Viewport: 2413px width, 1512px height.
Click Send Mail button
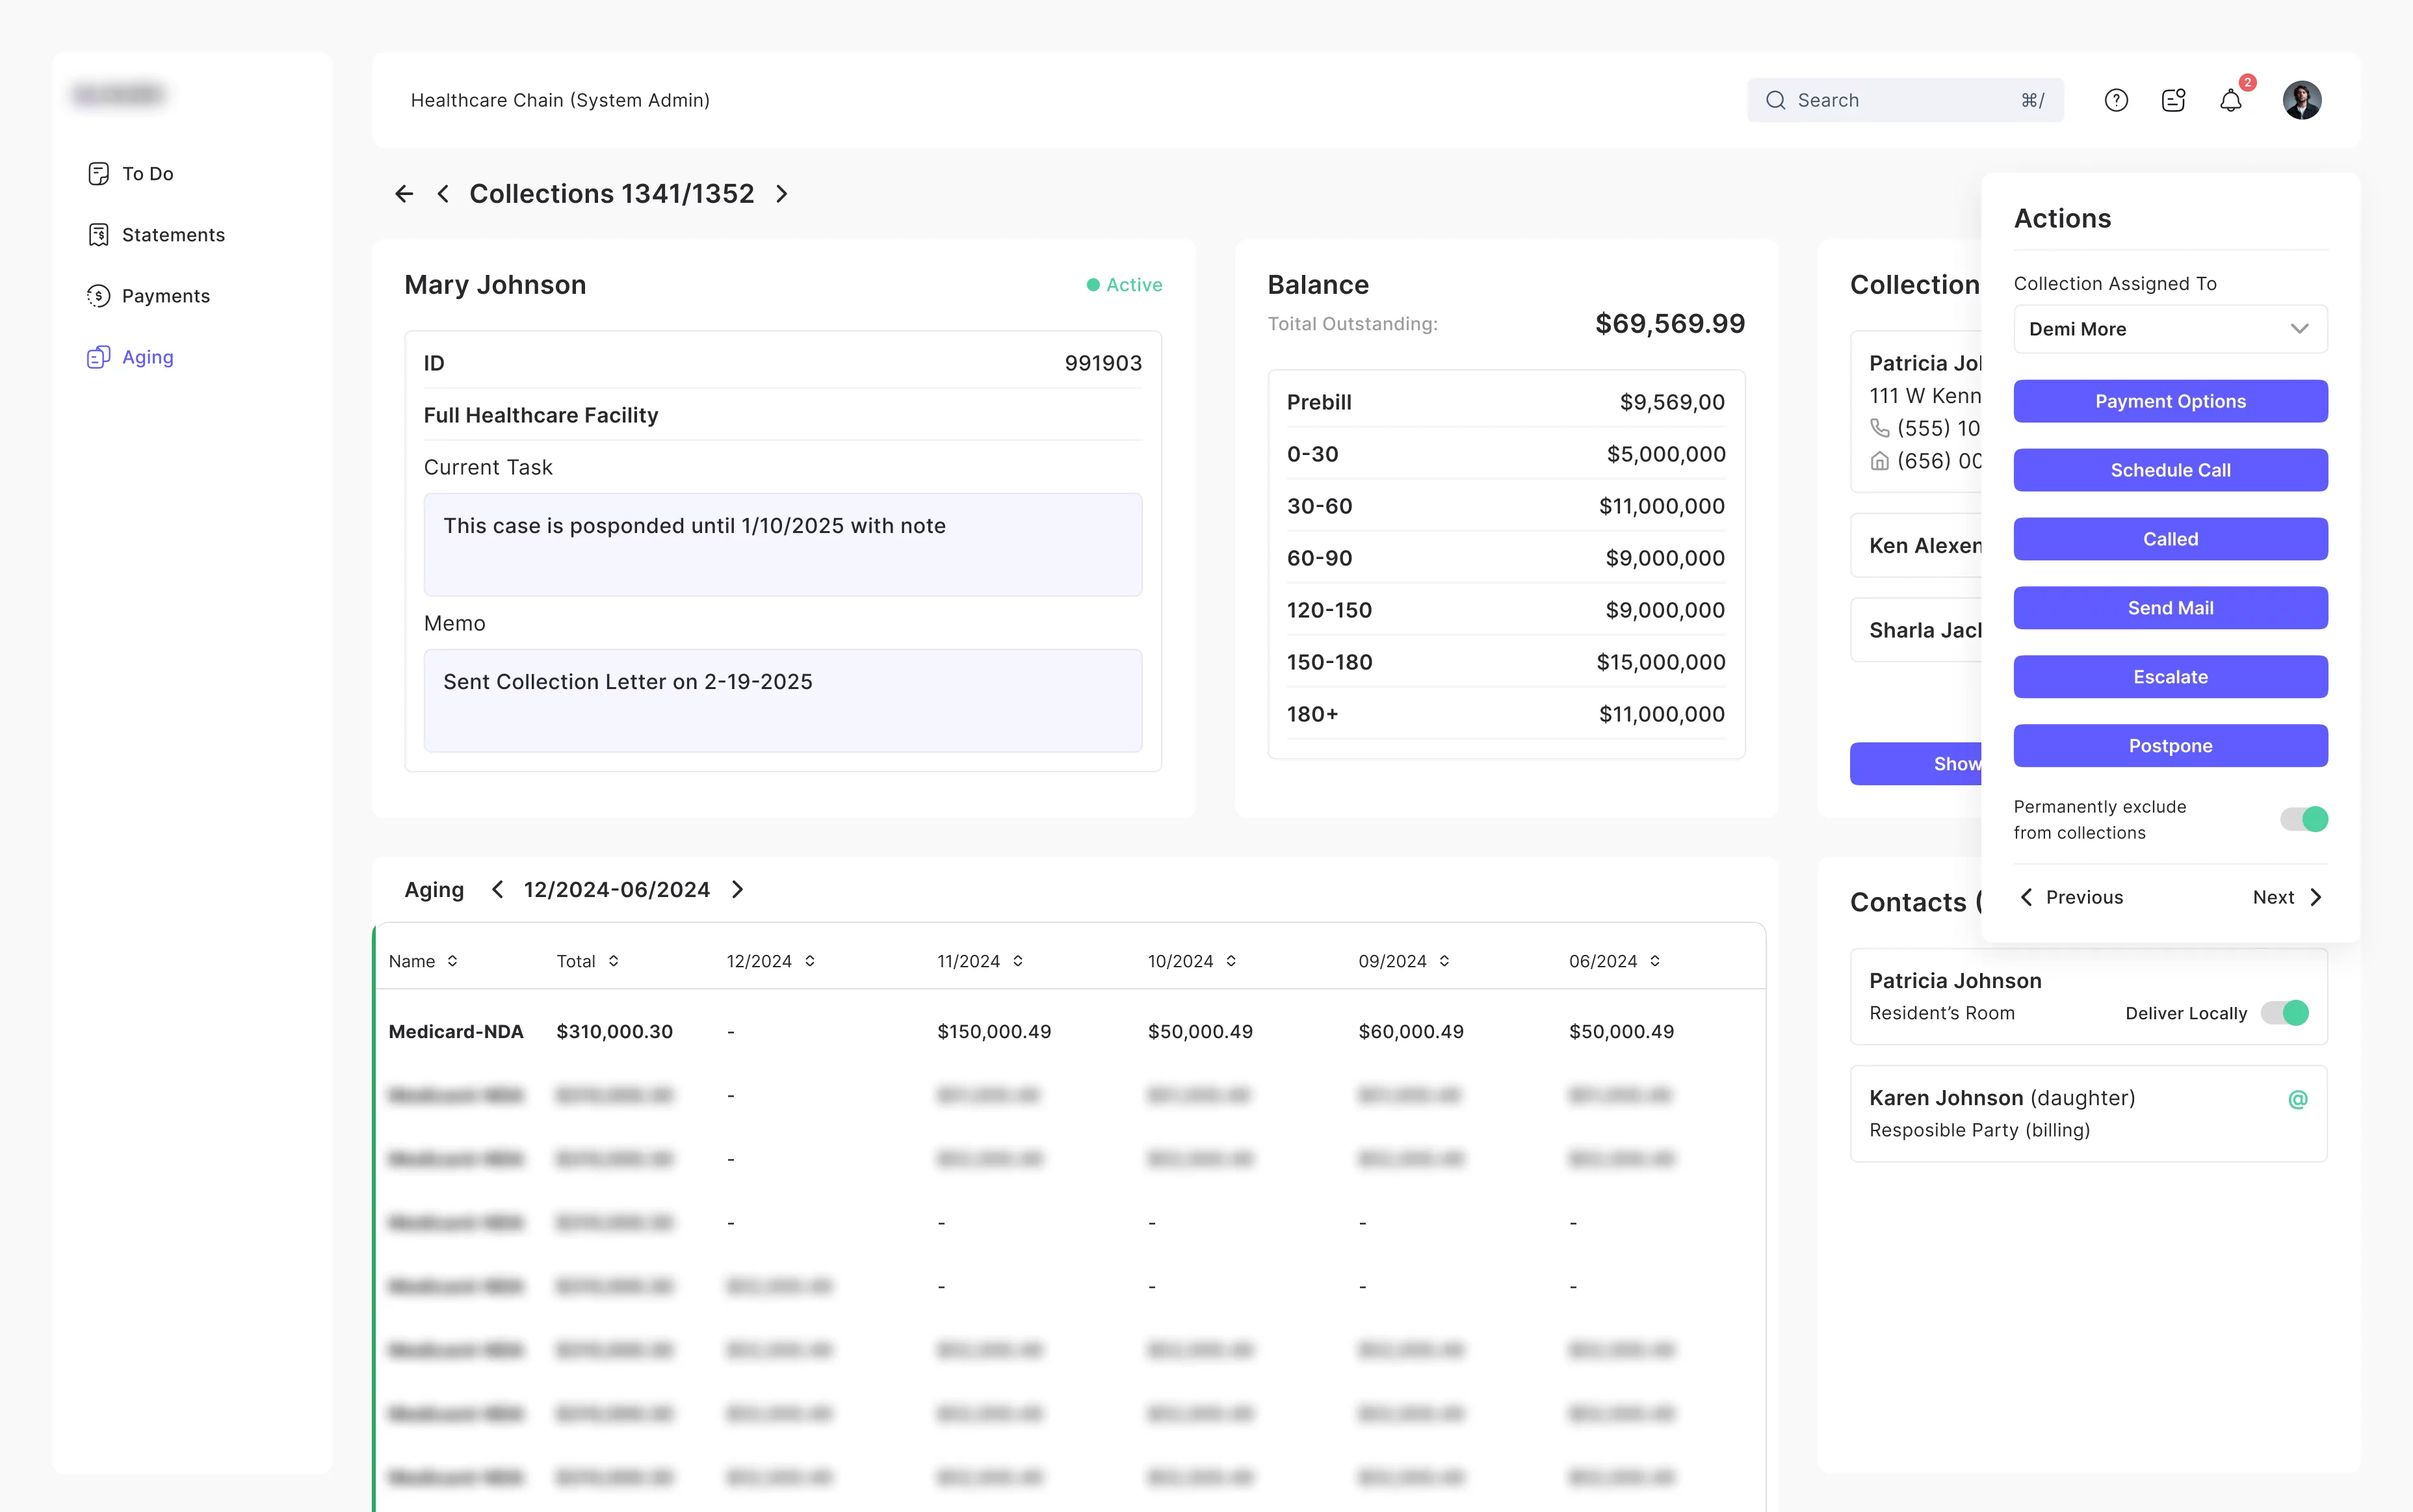(2170, 608)
